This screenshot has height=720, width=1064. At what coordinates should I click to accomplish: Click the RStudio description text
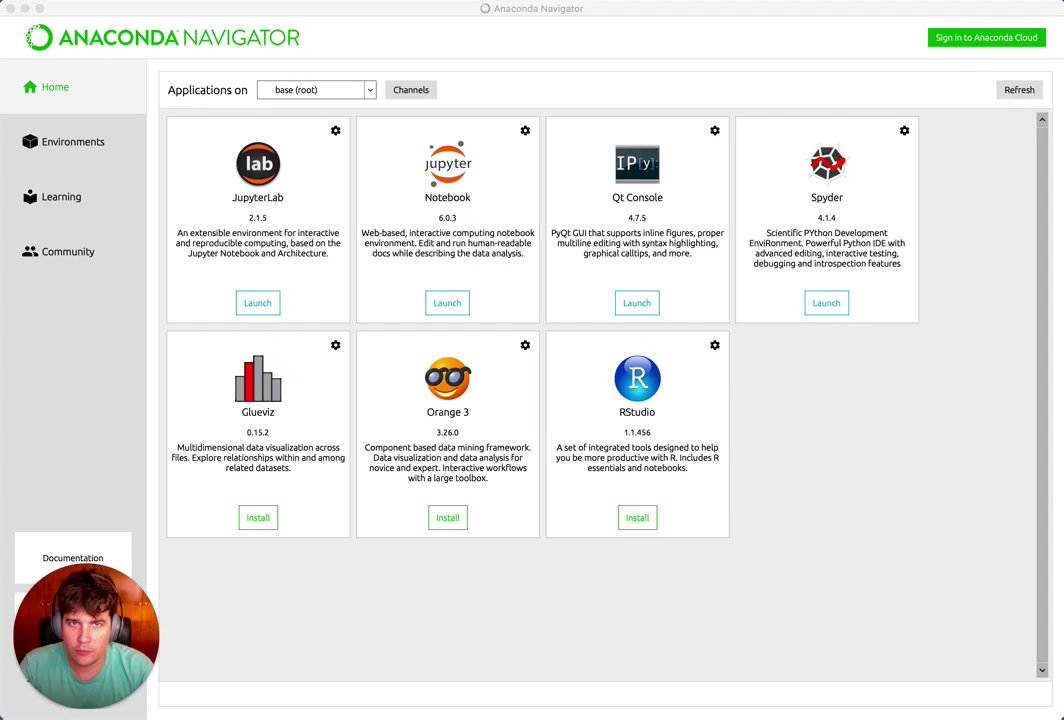pyautogui.click(x=637, y=457)
